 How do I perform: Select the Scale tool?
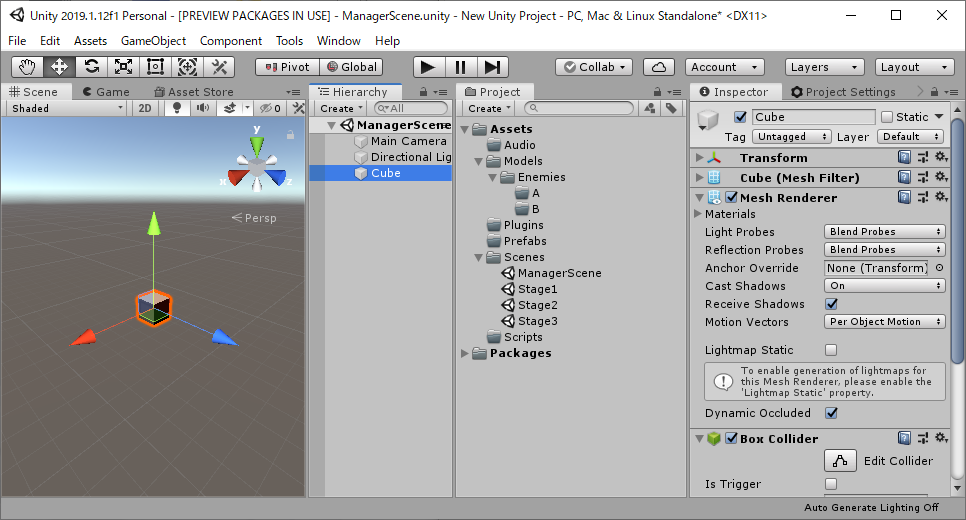pos(124,67)
